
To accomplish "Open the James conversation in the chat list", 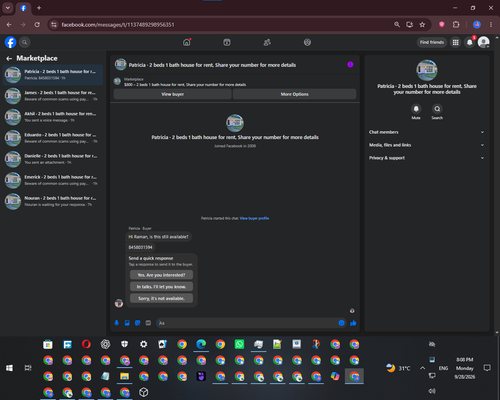I will click(53, 96).
